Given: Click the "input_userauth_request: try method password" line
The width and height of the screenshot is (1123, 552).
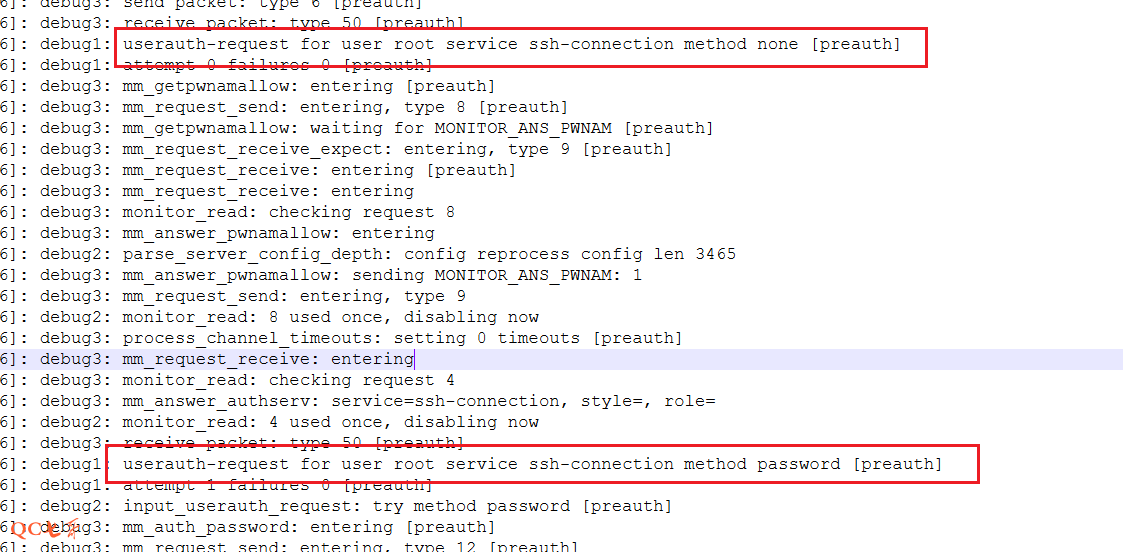Looking at the screenshot, I should tap(397, 506).
